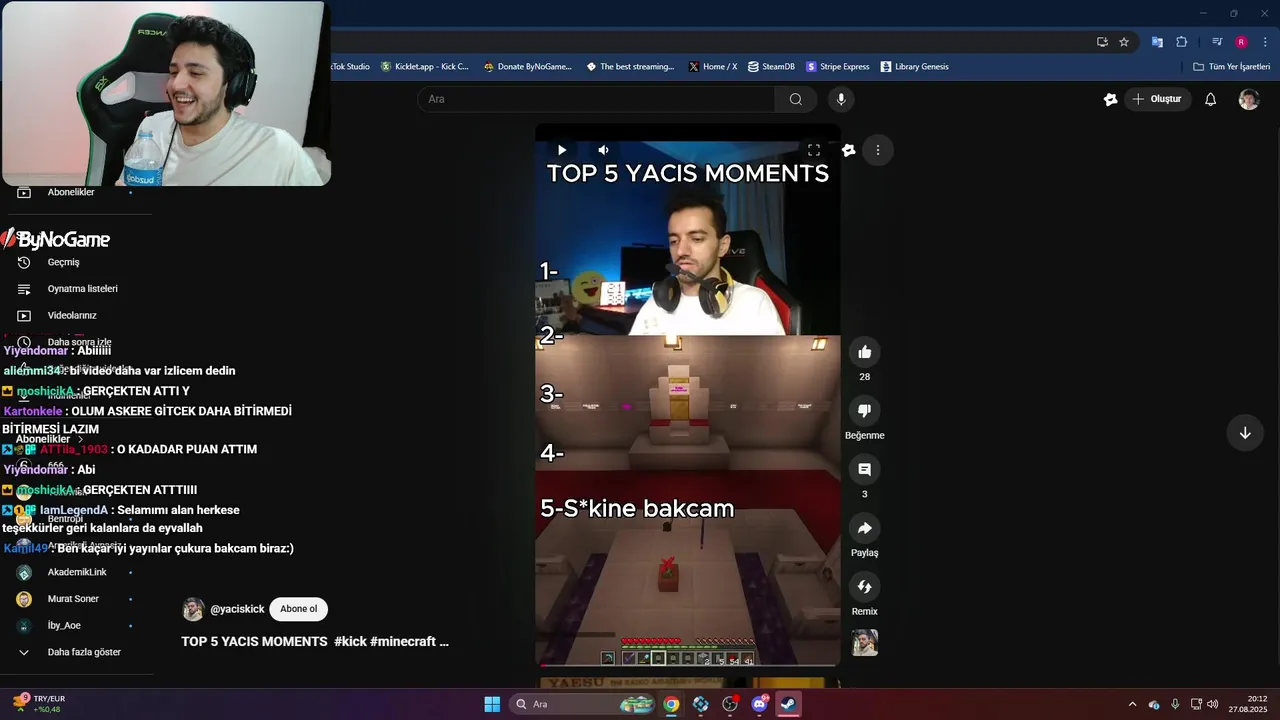Seek using the Shorts progress bar
This screenshot has height=720, width=1280.
(x=688, y=665)
